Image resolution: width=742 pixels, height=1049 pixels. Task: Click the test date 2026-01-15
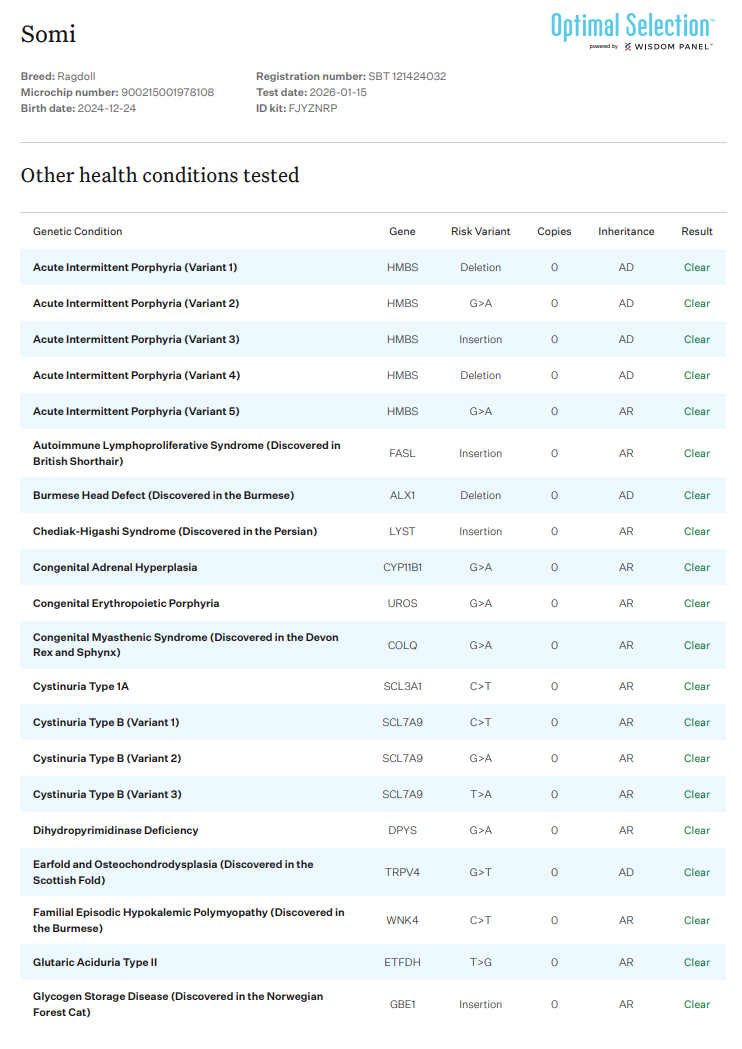338,92
